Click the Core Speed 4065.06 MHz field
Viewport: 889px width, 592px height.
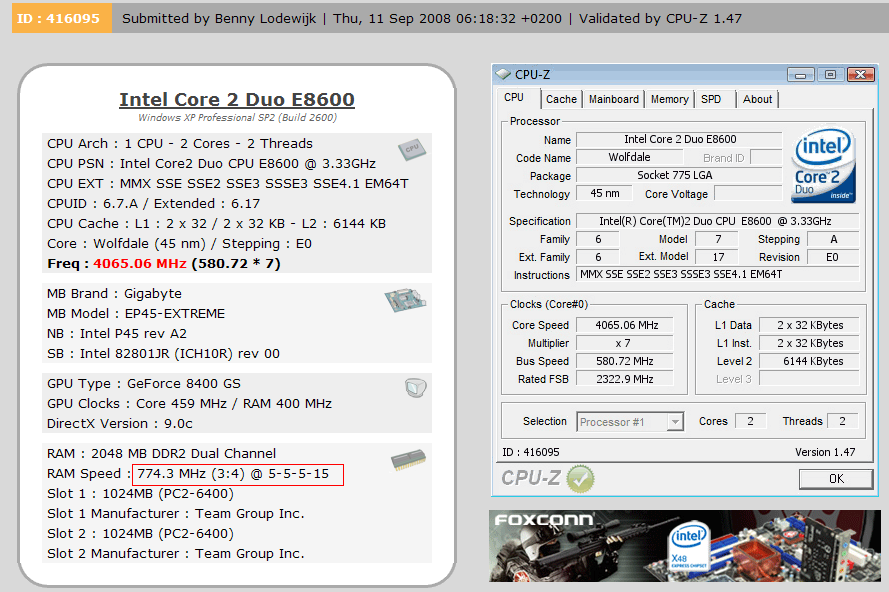point(625,325)
